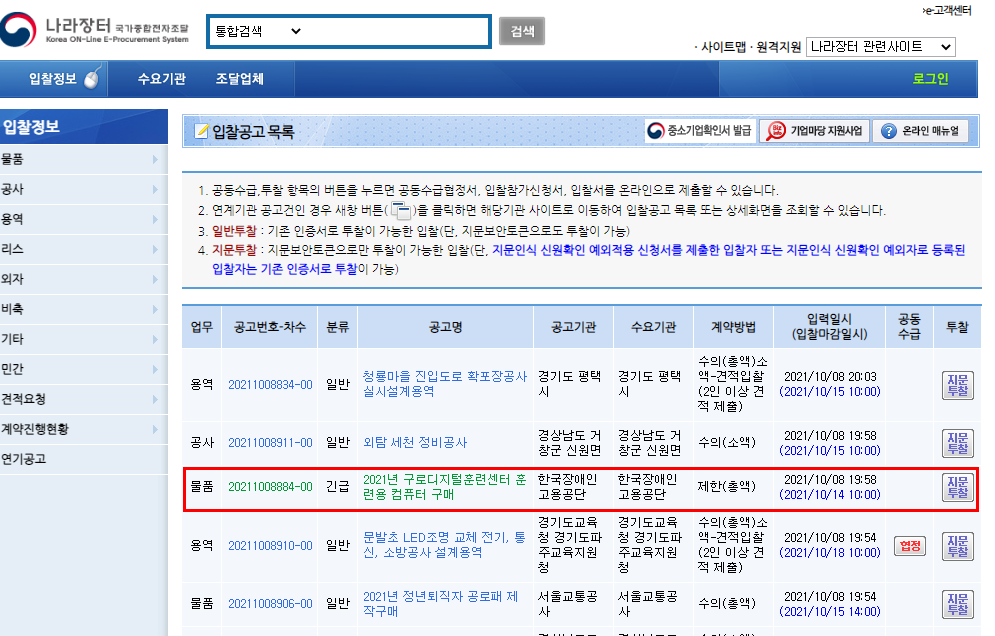Expand the 공사 sidebar arrow
995x636 pixels.
click(155, 189)
